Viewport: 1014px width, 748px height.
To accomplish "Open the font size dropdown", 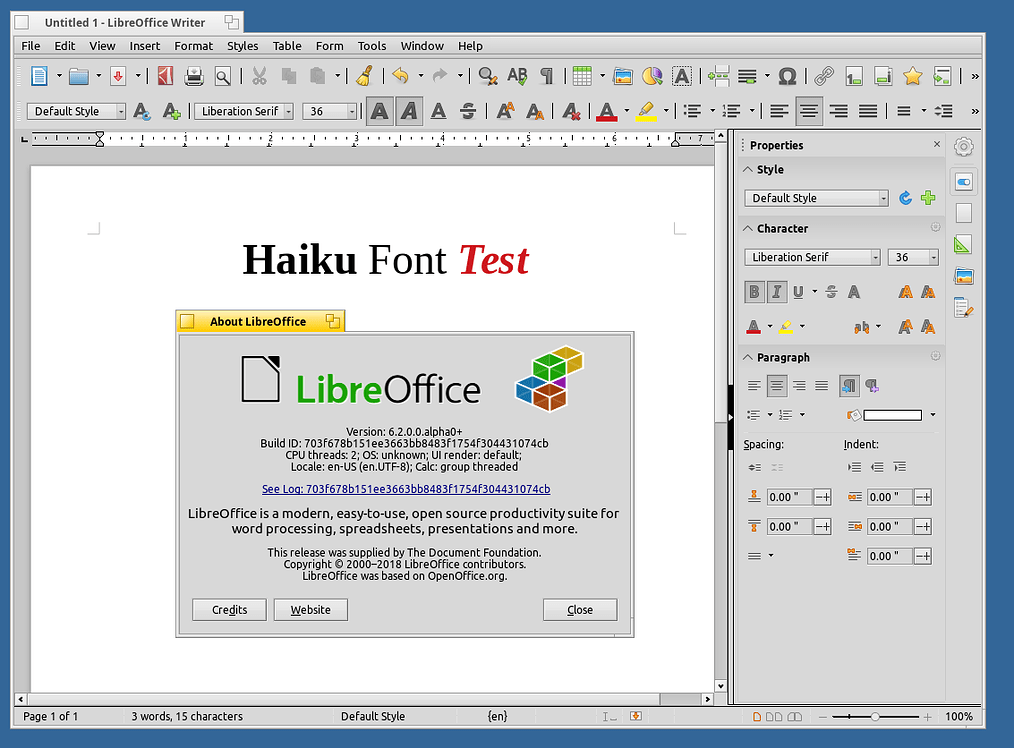I will coord(352,111).
